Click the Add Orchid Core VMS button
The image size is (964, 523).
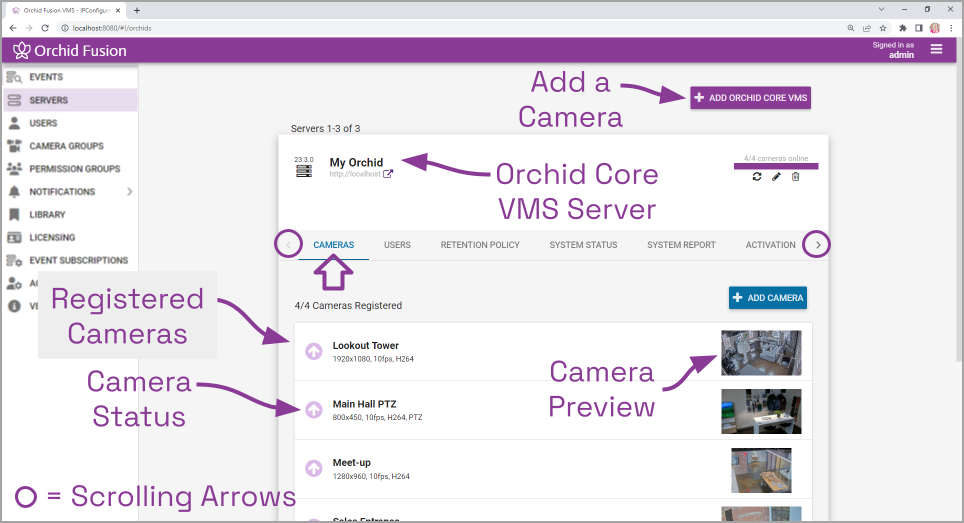(750, 97)
